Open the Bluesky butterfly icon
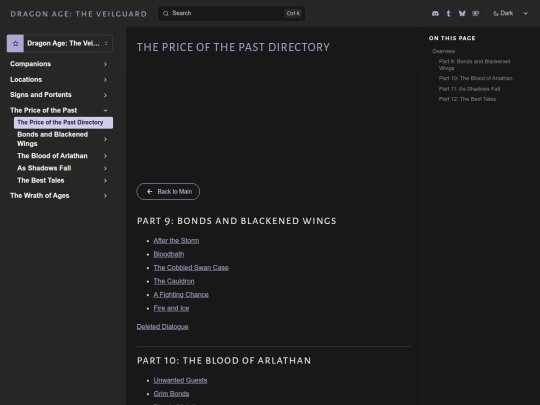The width and height of the screenshot is (540, 405). tap(462, 13)
